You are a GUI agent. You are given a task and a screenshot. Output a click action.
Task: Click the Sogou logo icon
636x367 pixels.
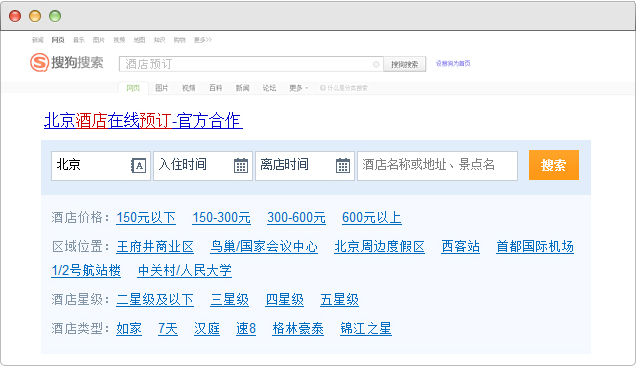(39, 62)
